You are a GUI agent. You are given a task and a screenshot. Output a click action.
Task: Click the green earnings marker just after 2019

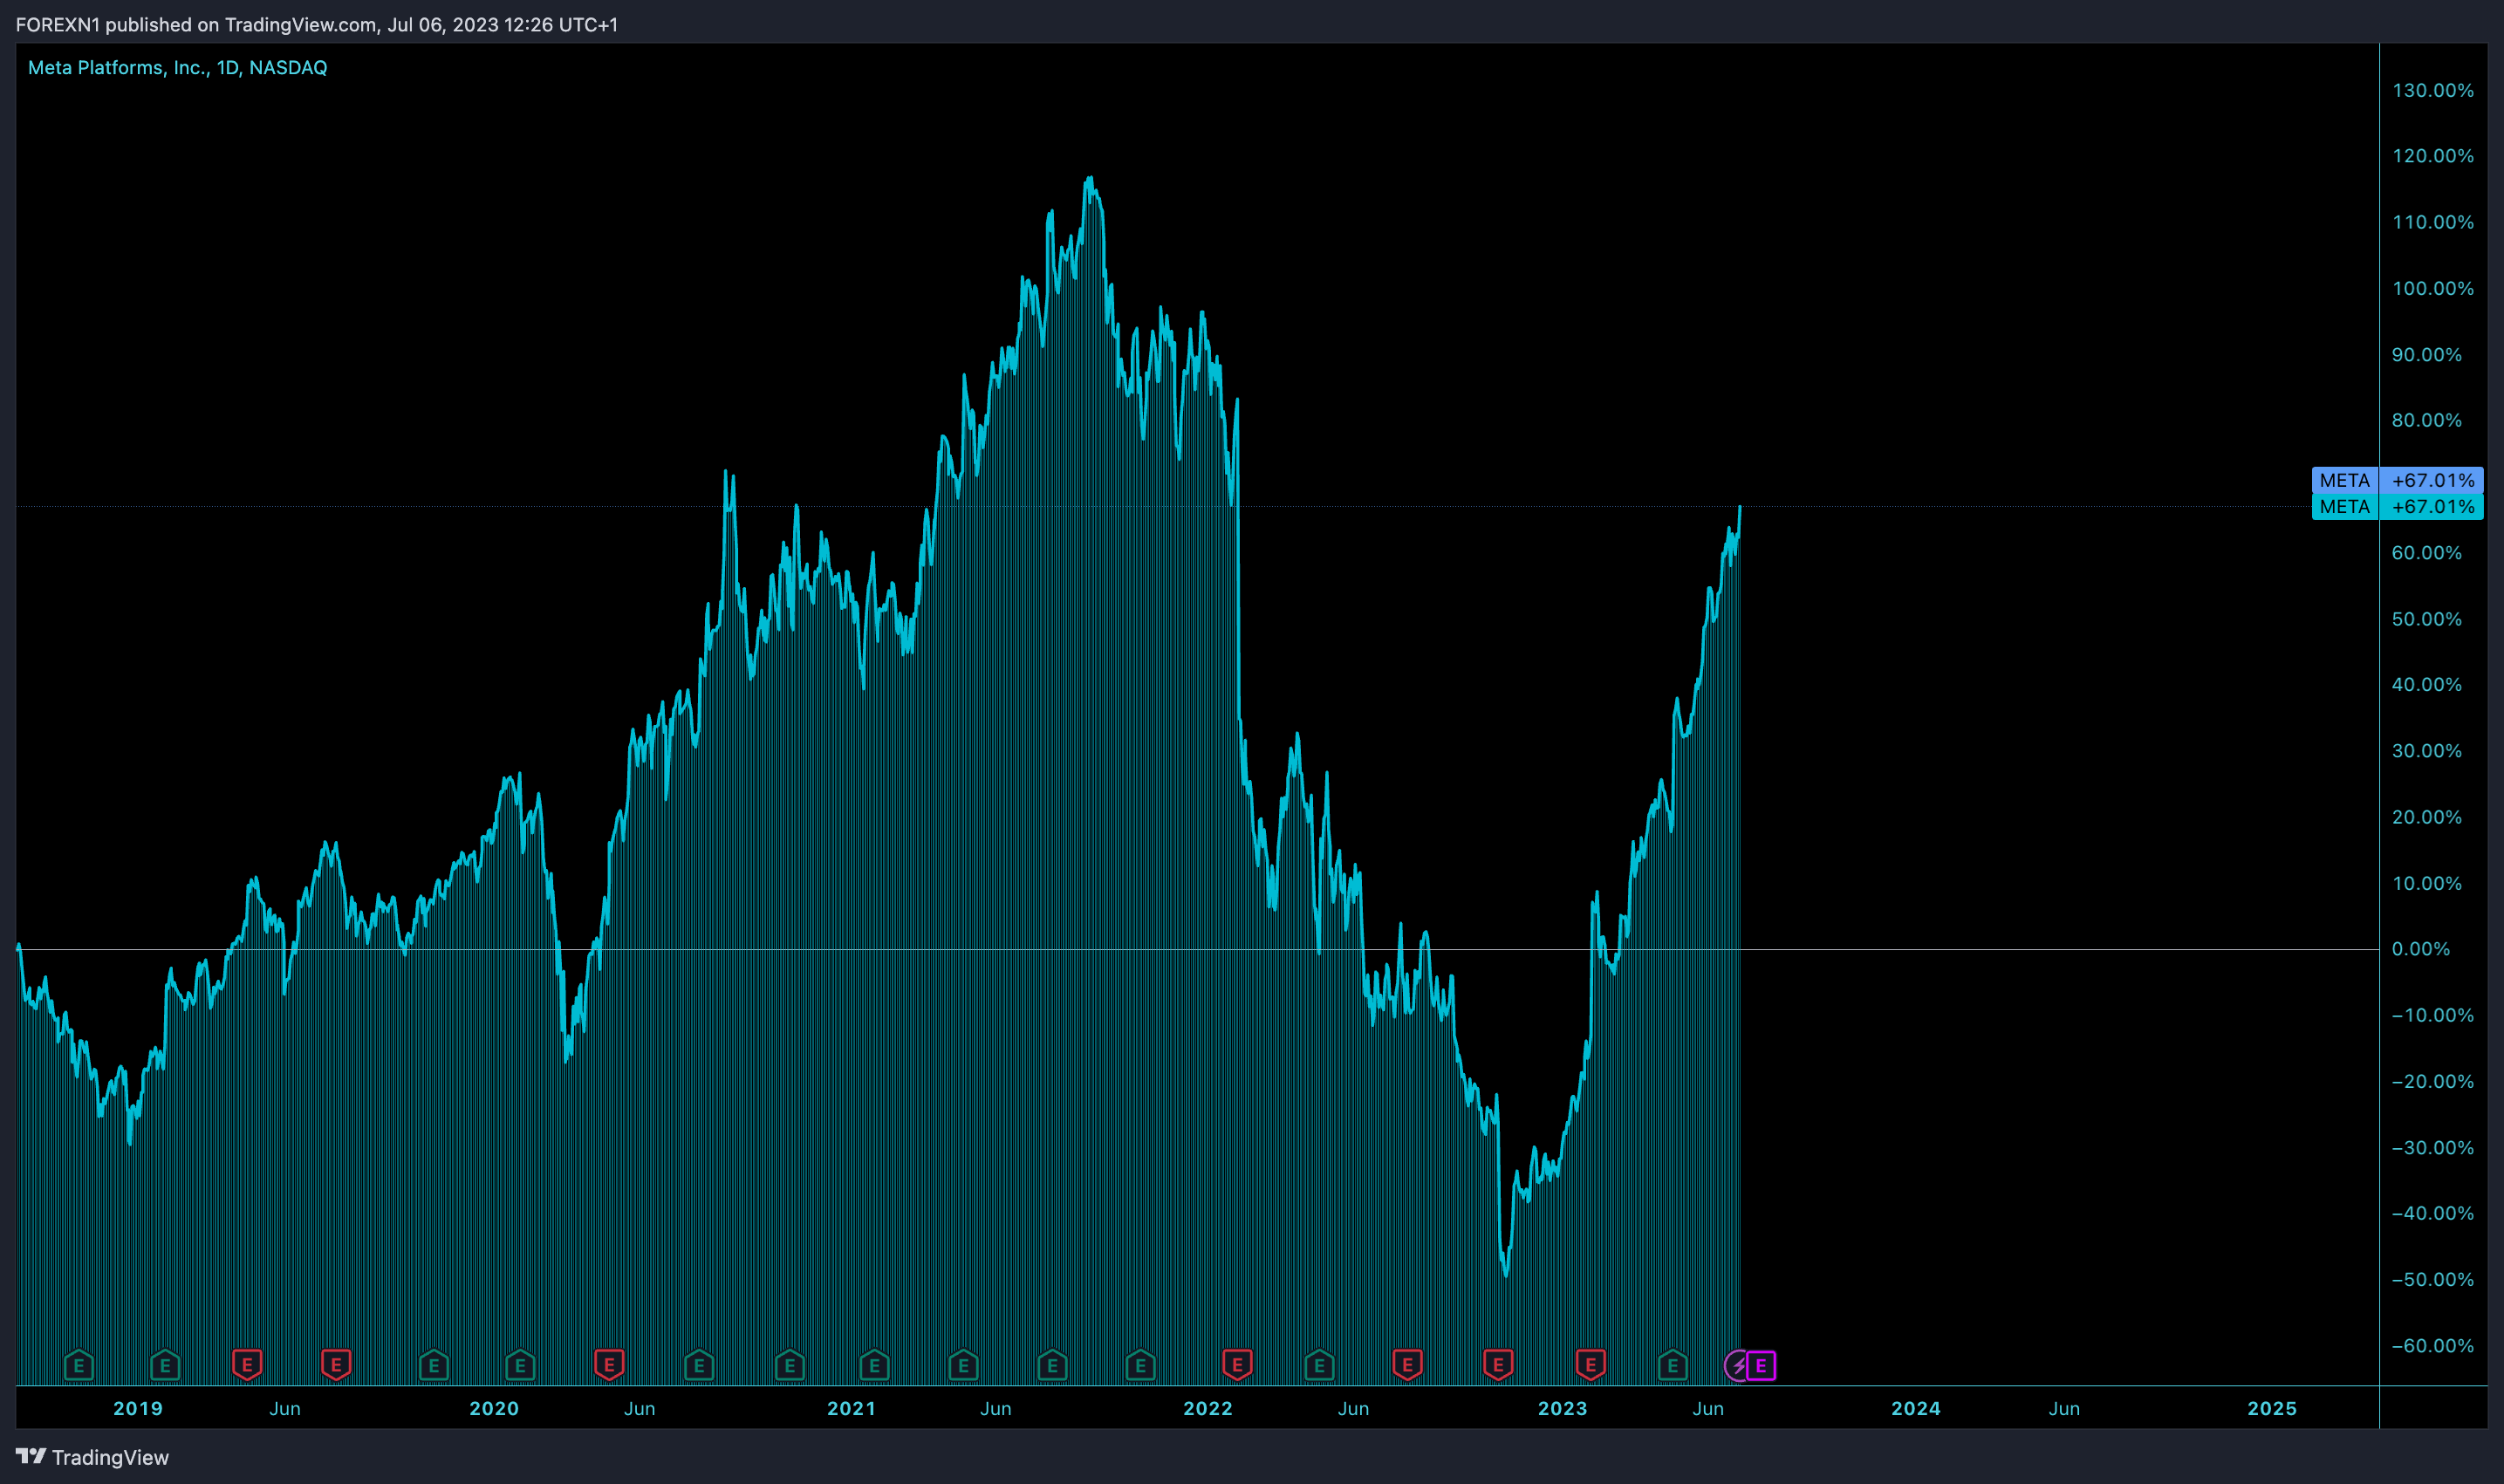165,1365
